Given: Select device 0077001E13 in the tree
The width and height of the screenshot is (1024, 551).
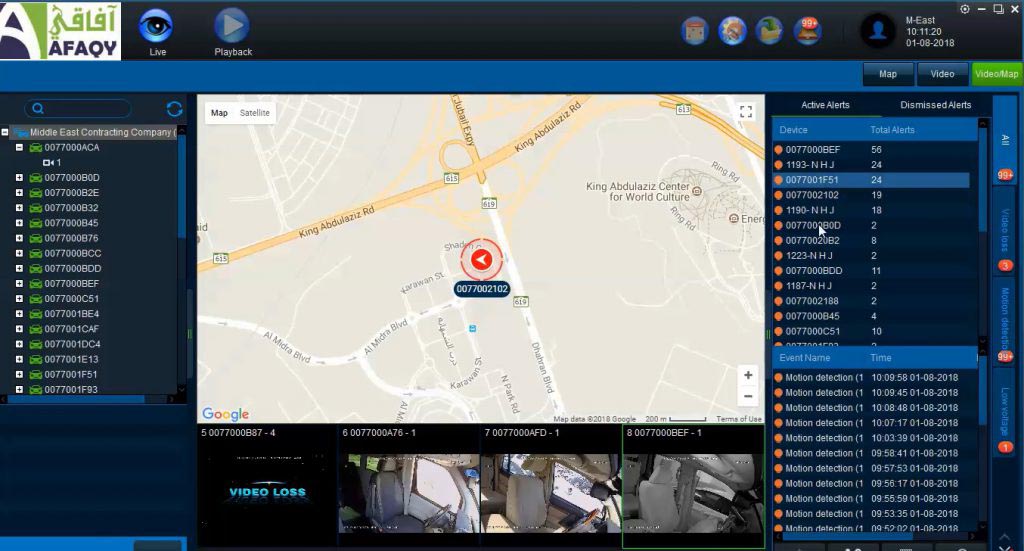Looking at the screenshot, I should coord(71,359).
